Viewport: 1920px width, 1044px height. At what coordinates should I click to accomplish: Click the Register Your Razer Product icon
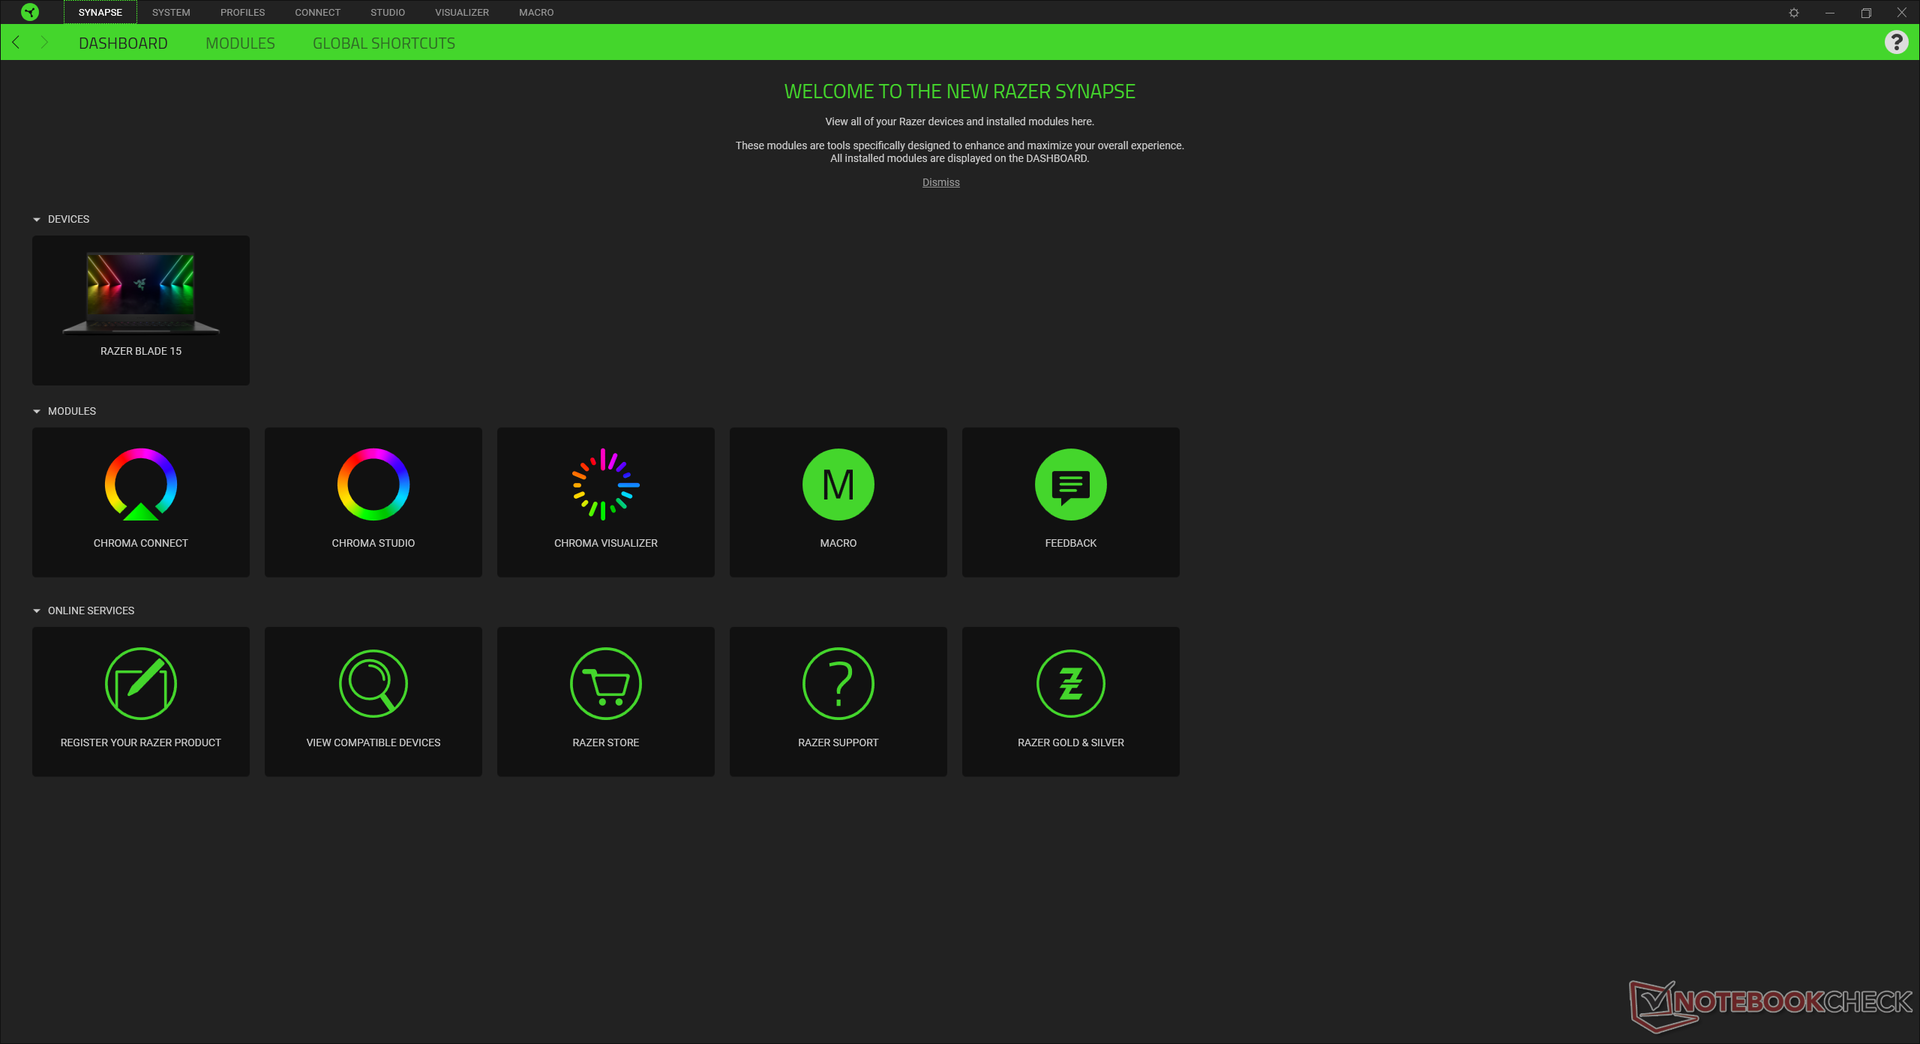pos(141,684)
